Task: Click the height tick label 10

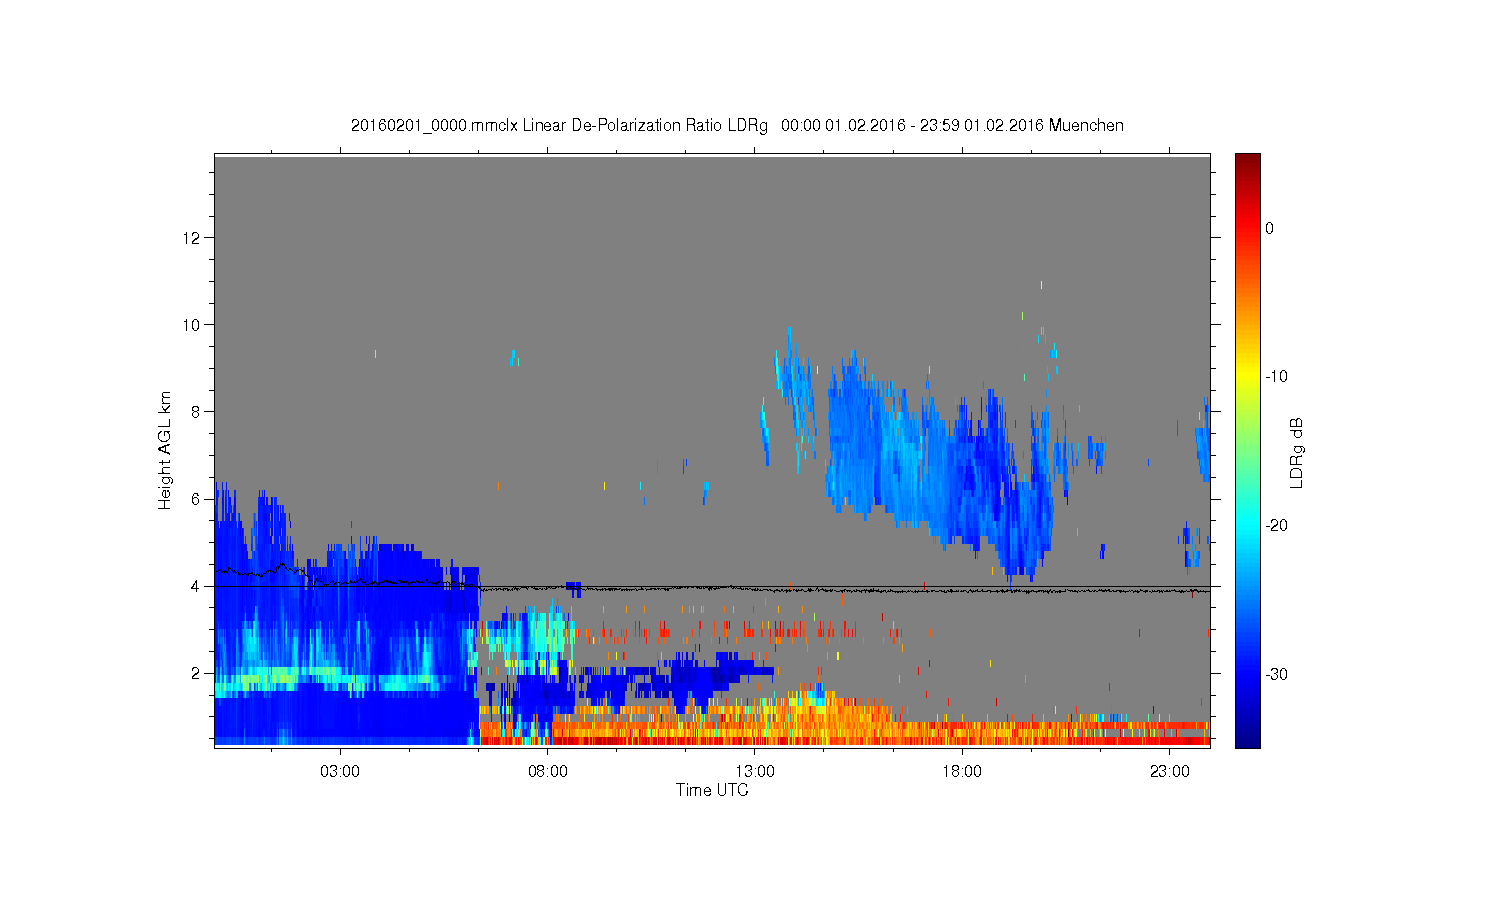Action: click(193, 325)
